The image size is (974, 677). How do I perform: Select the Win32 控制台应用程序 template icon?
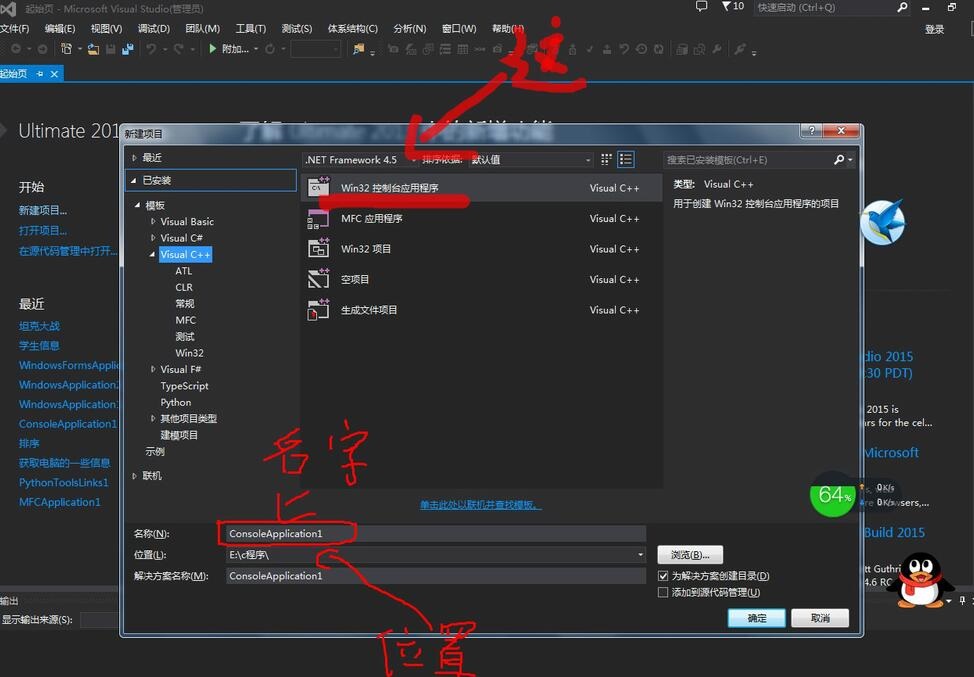318,188
